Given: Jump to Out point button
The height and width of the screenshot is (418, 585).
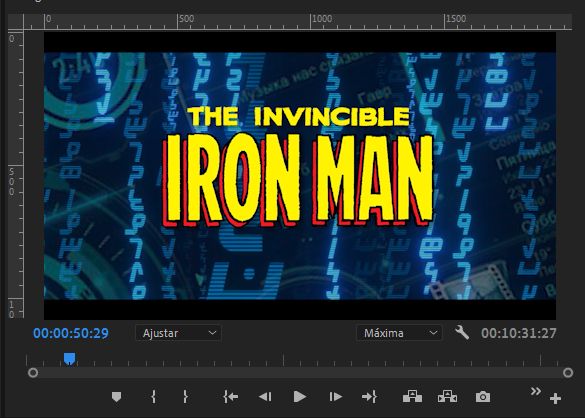Looking at the screenshot, I should [369, 397].
